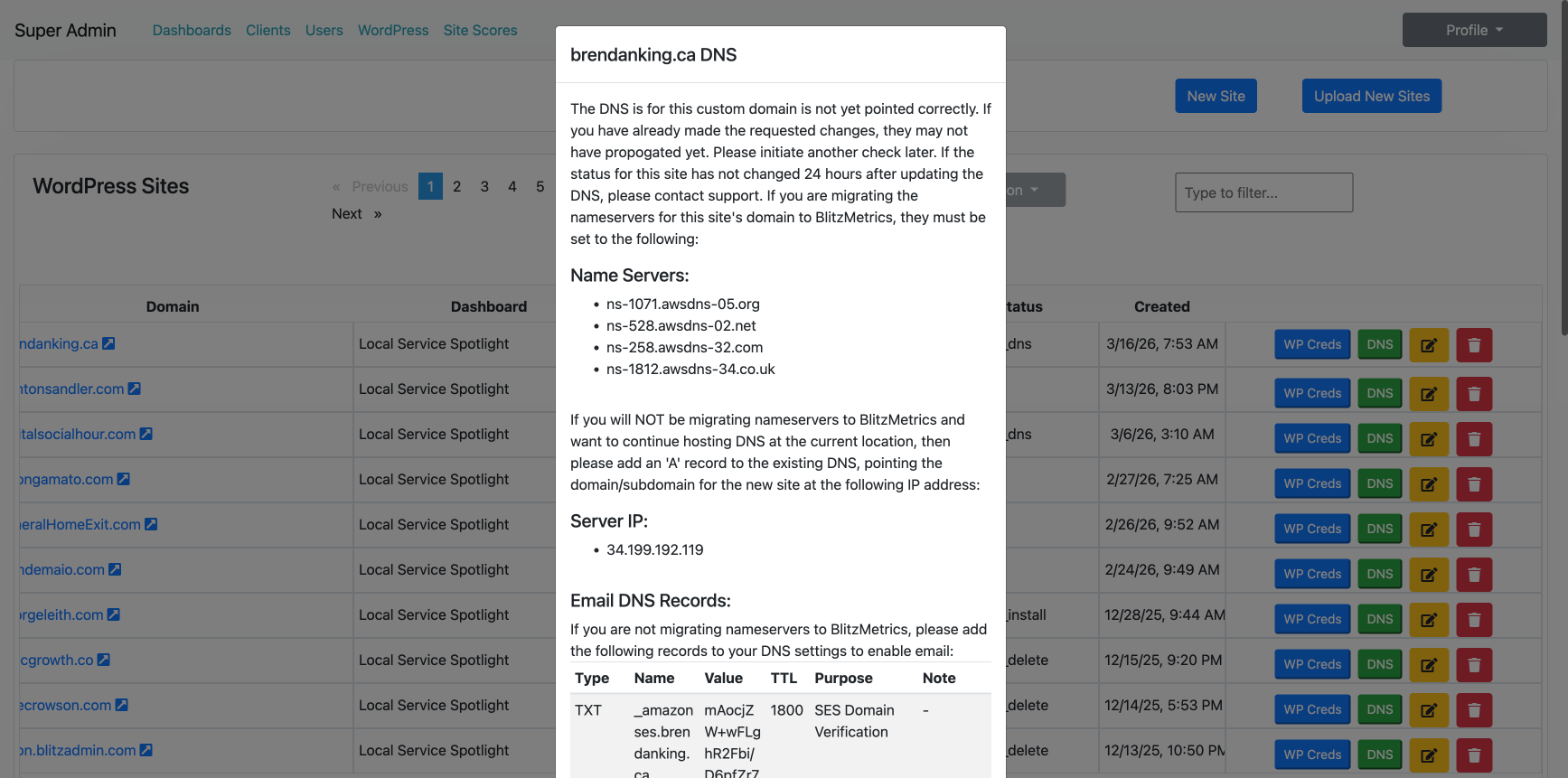Delete the rgeleith.com row with the trash icon

pyautogui.click(x=1473, y=619)
